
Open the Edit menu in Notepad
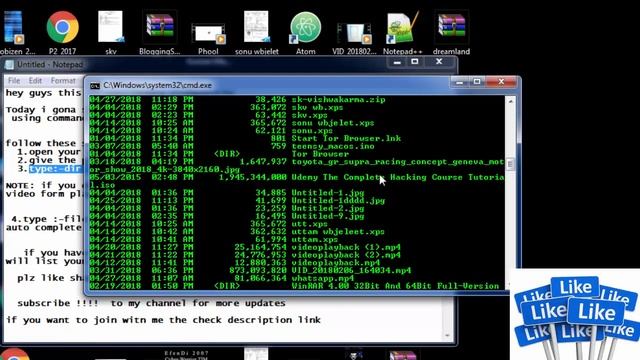(35, 80)
